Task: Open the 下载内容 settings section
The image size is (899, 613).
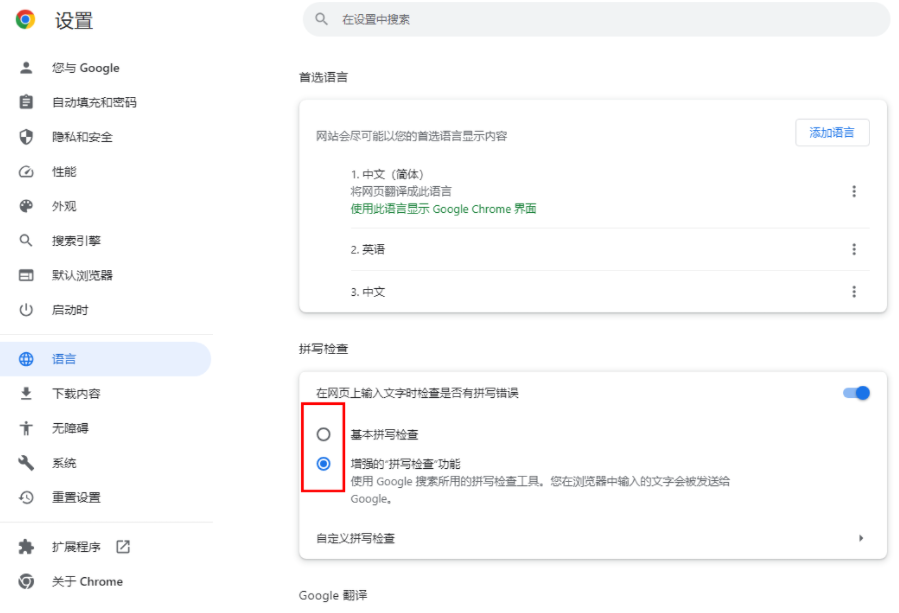Action: coord(105,393)
